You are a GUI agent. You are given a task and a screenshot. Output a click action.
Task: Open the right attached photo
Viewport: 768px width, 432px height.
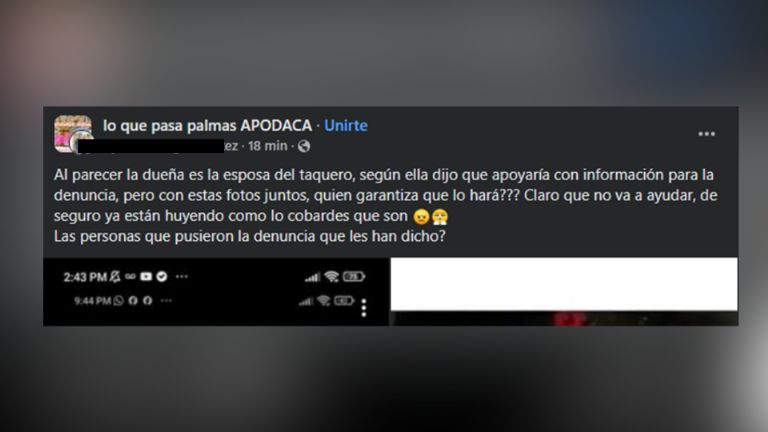pyautogui.click(x=564, y=291)
